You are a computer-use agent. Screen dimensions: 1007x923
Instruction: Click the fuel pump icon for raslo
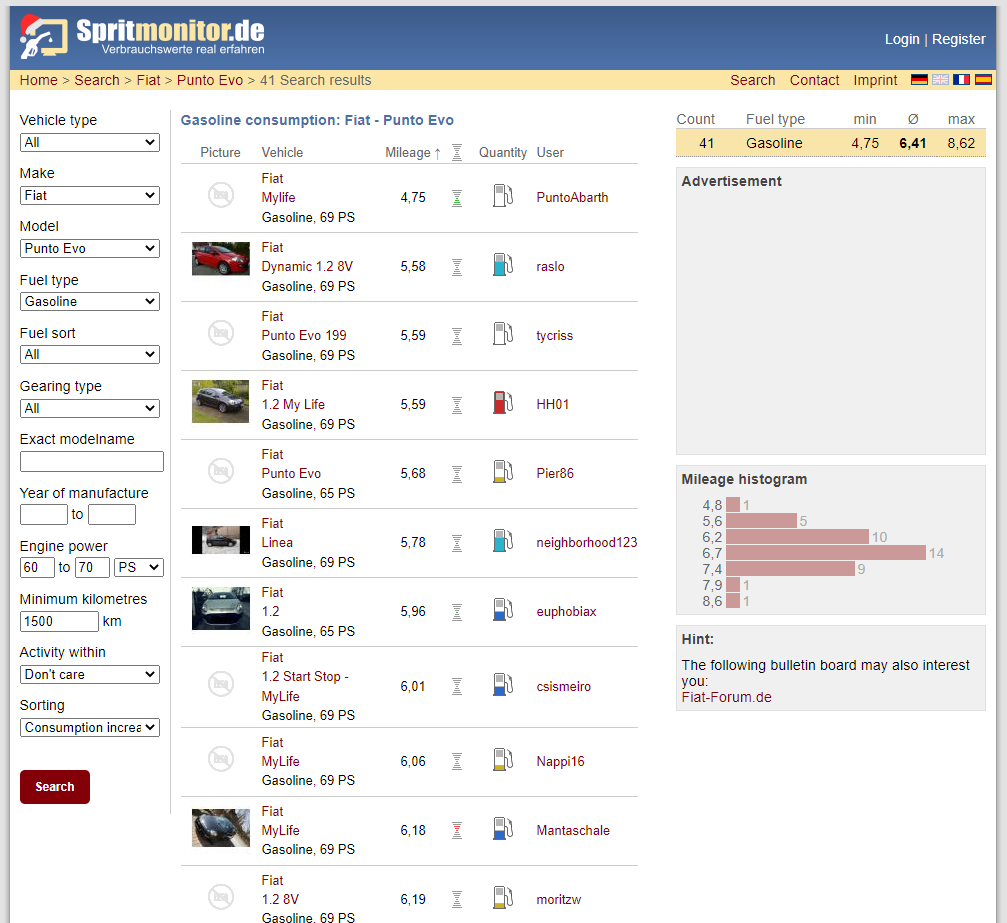[503, 265]
